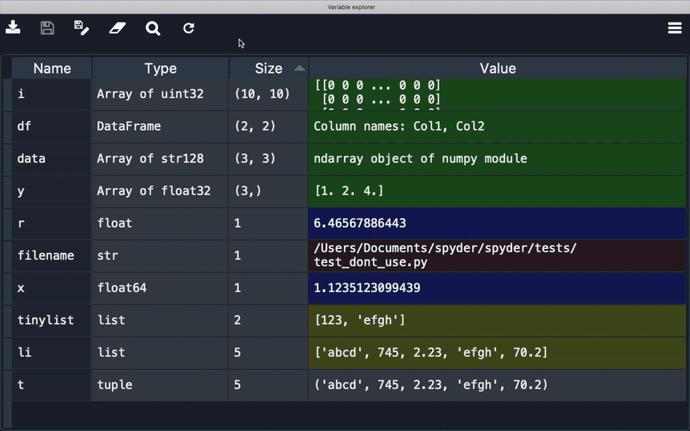Click the magnifier Search variables icon
Image resolution: width=690 pixels, height=431 pixels.
pyautogui.click(x=153, y=28)
